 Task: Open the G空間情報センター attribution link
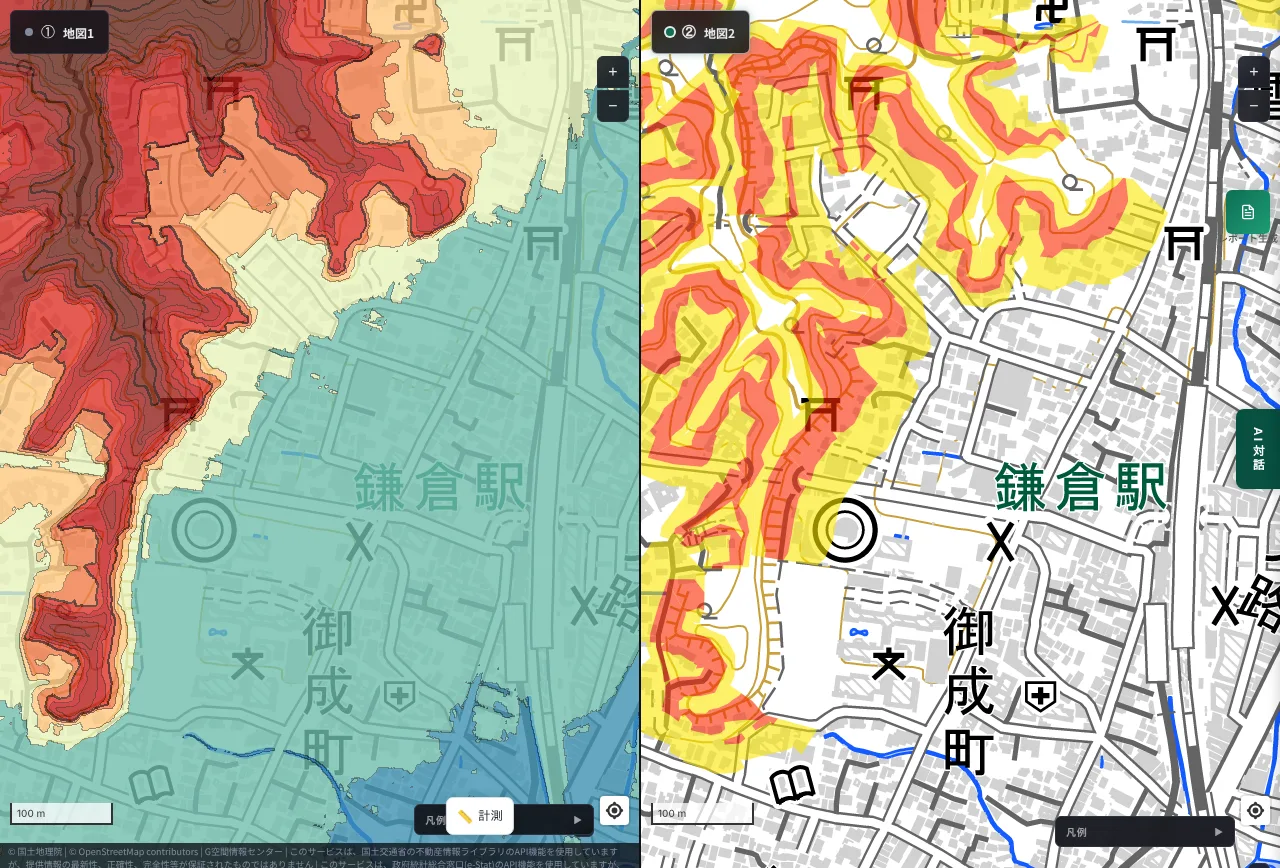tap(244, 852)
